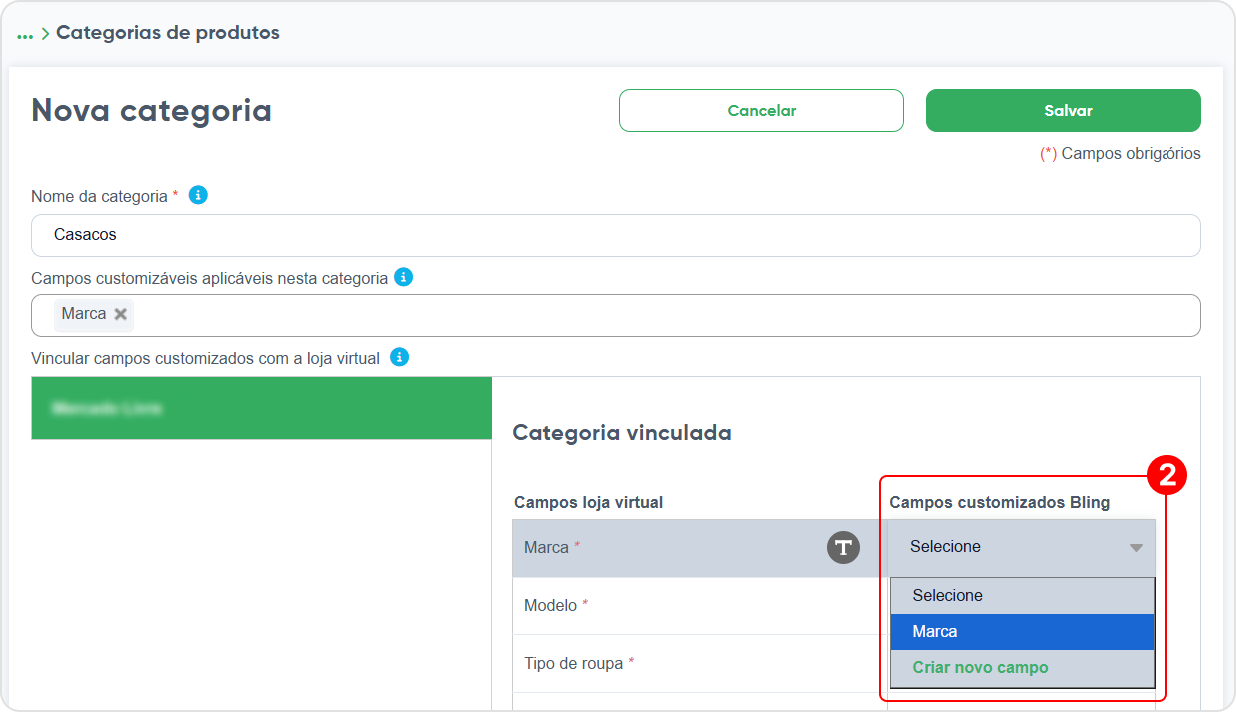Focus the Nome da categoria field containing Casacos
Viewport: 1236px width, 712px height.
click(616, 235)
